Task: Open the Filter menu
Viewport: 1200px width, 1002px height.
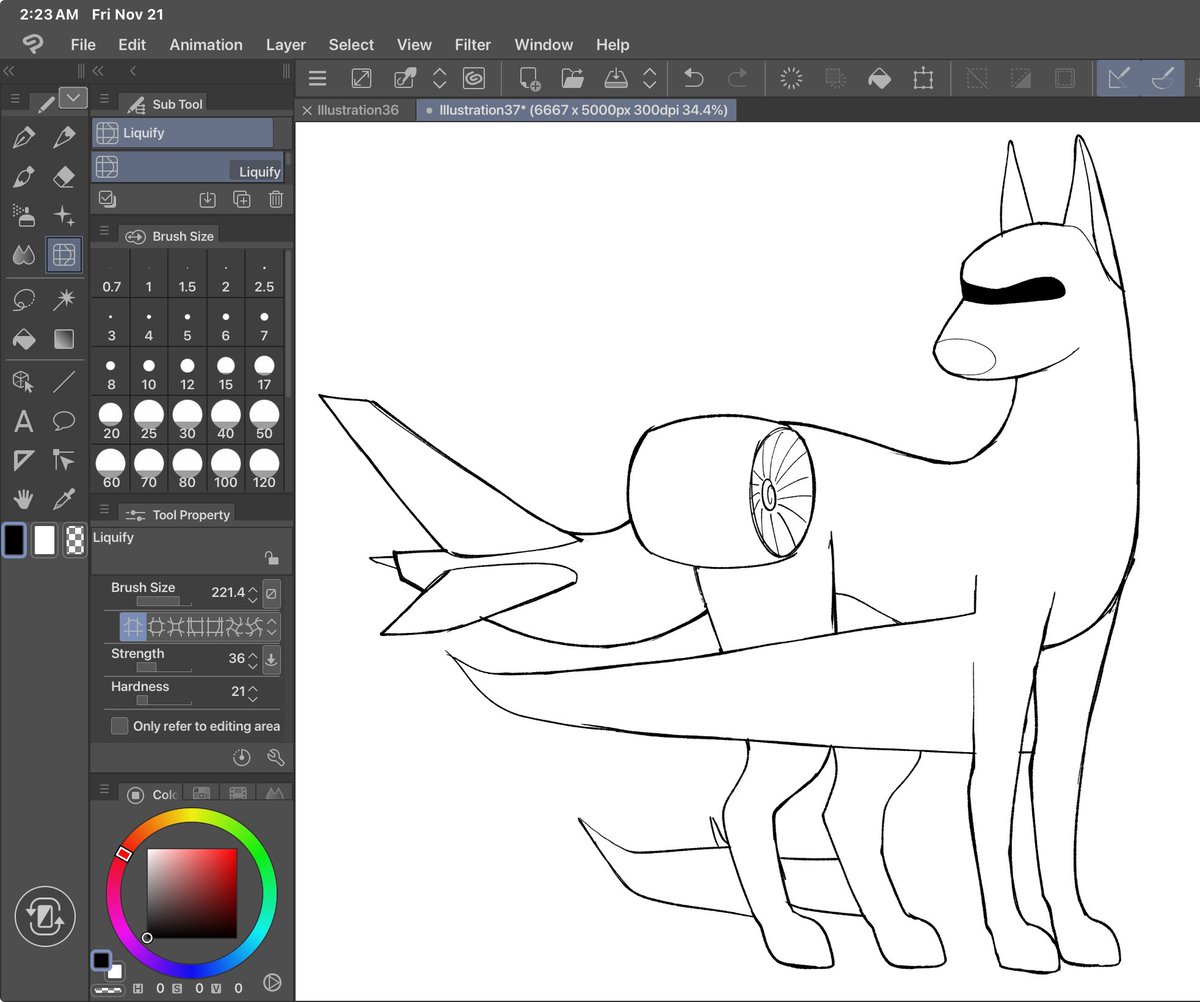Action: click(472, 44)
